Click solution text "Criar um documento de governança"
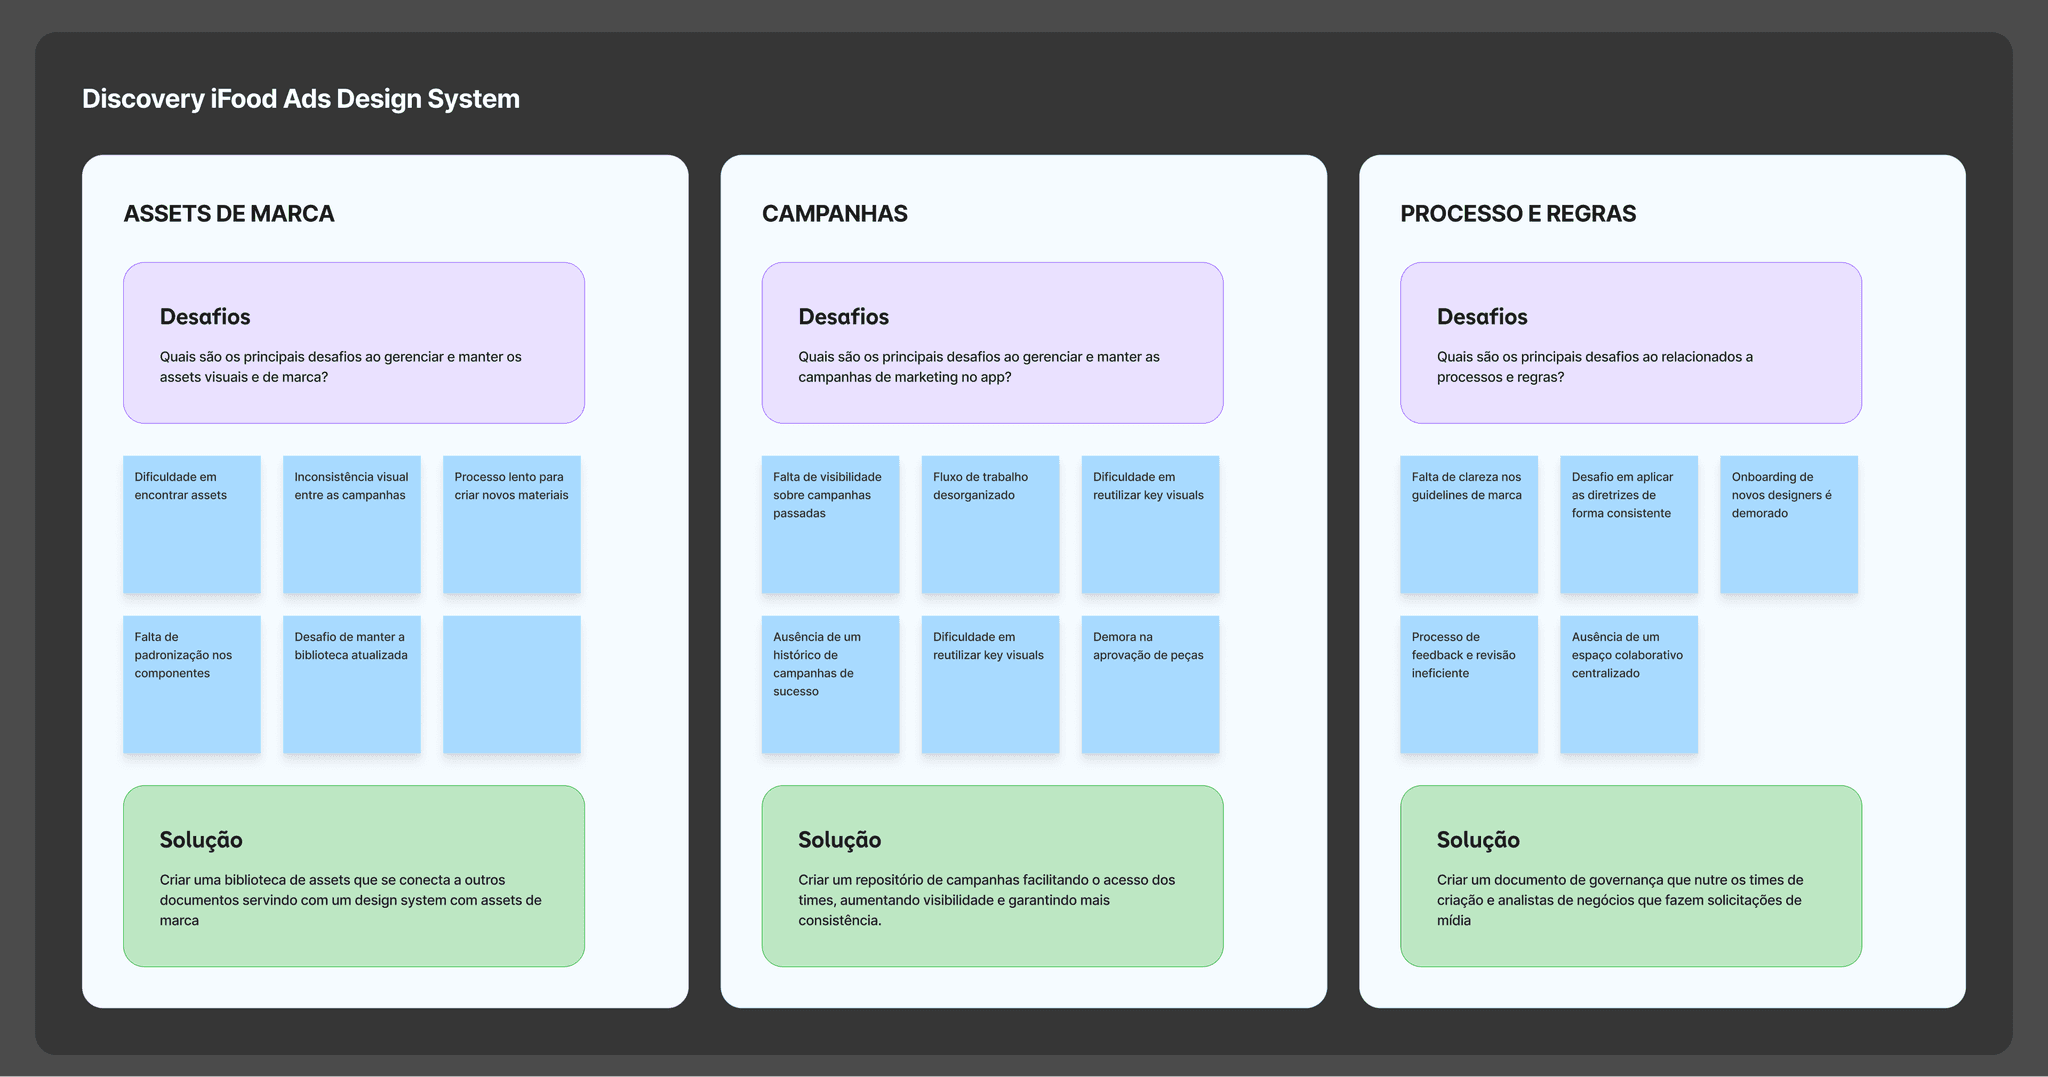2048x1077 pixels. 1620,900
